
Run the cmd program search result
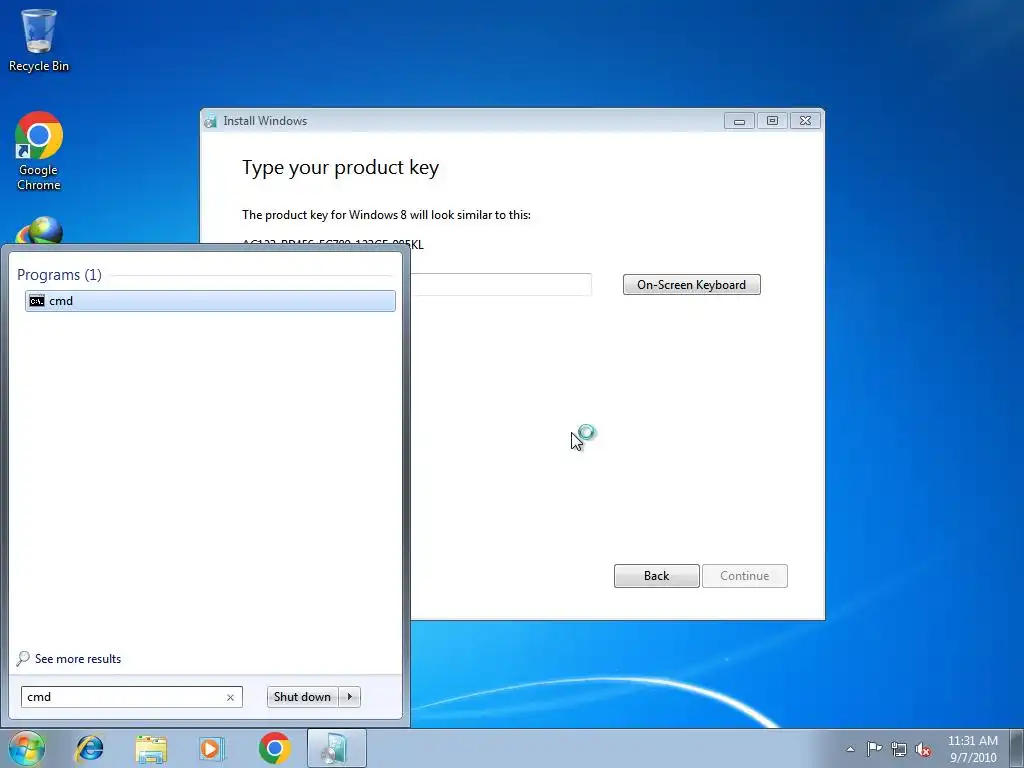pyautogui.click(x=210, y=301)
